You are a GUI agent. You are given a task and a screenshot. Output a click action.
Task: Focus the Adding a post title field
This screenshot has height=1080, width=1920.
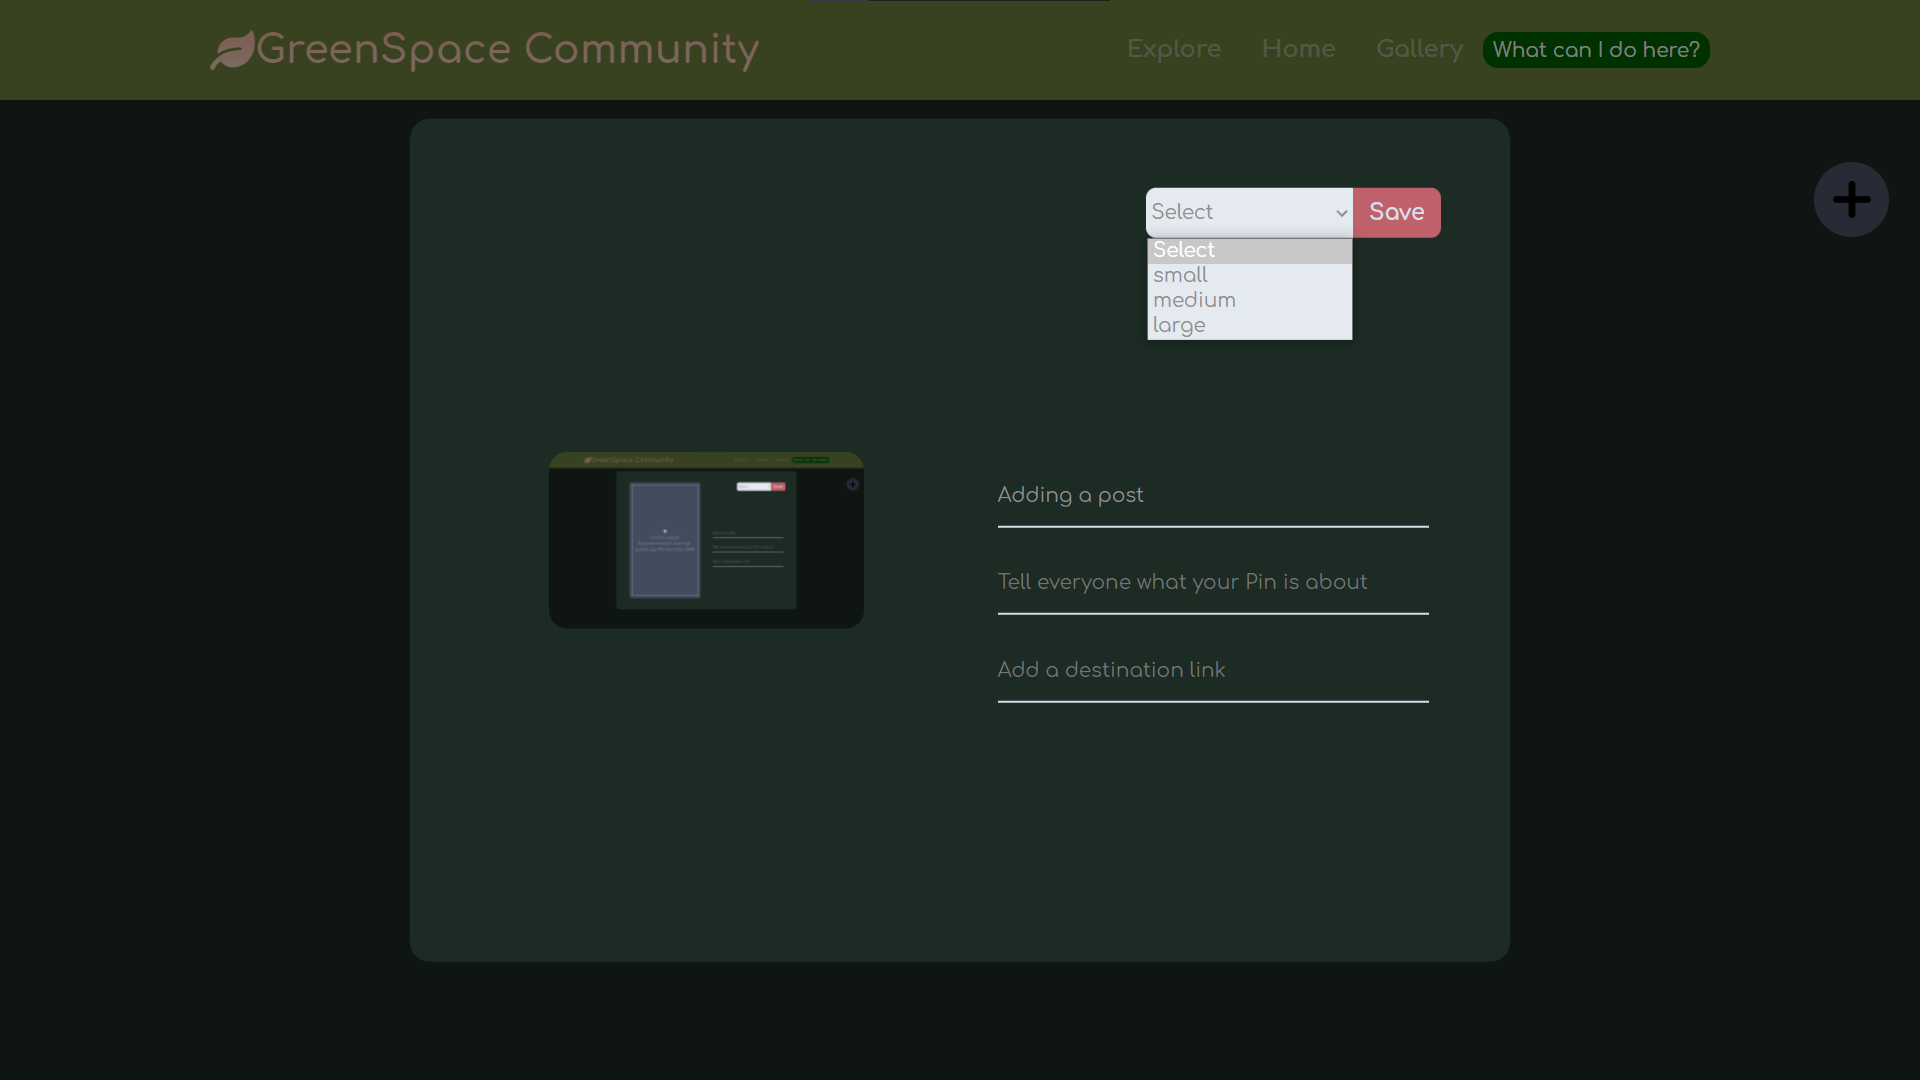coord(1212,496)
